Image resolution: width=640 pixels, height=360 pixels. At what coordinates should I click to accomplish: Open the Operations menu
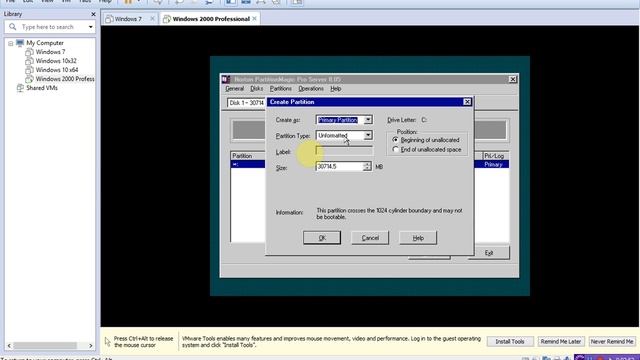(311, 89)
